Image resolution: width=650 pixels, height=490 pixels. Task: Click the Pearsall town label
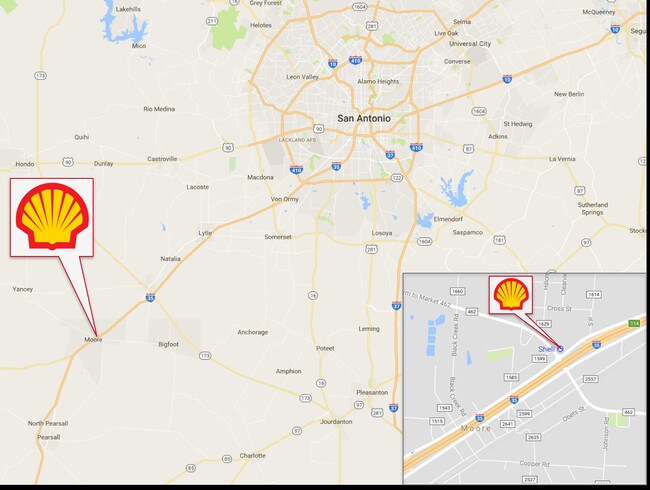49,437
